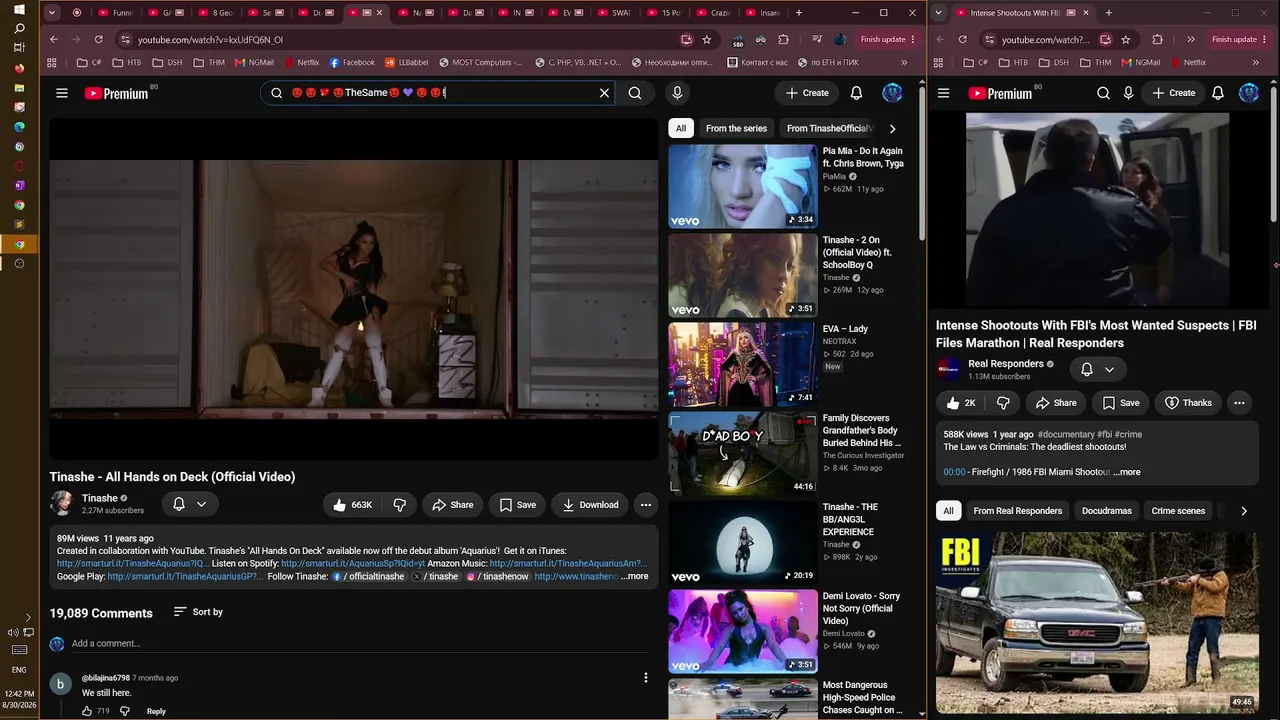This screenshot has width=1280, height=720.
Task: Go back in the left browser window
Action: [54, 40]
